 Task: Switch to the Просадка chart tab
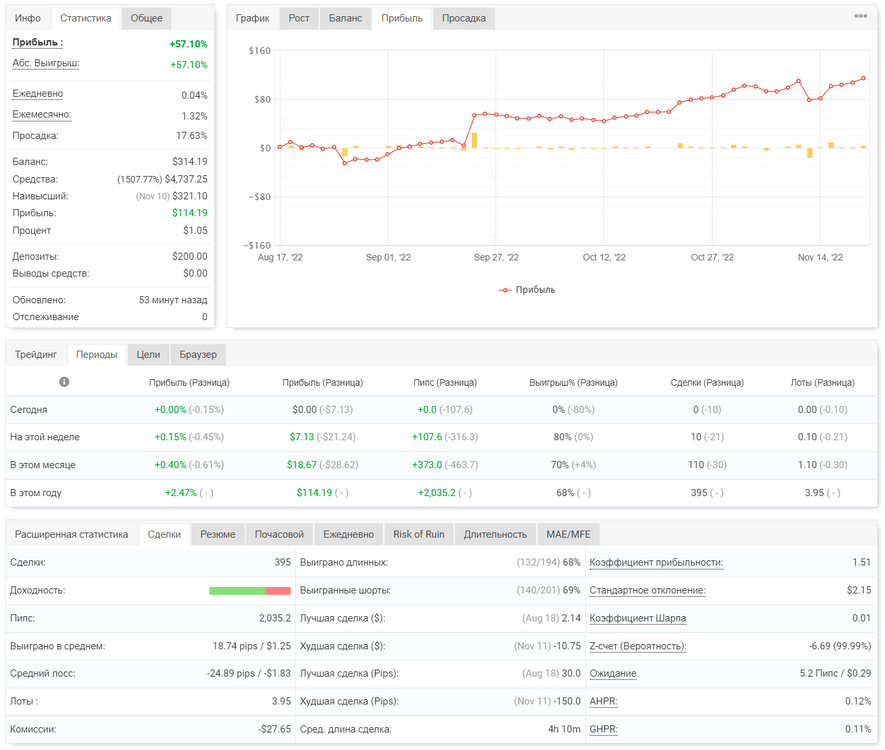pyautogui.click(x=463, y=18)
